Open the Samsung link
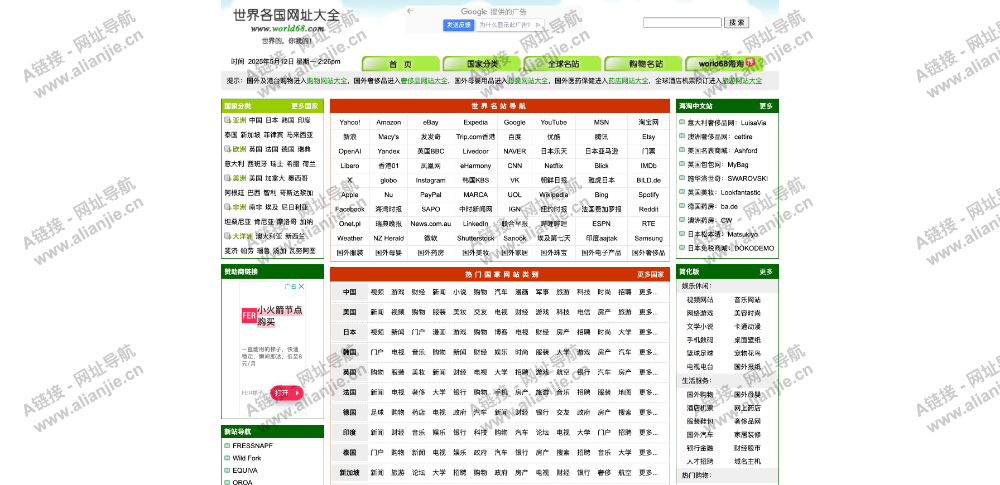 tap(648, 238)
